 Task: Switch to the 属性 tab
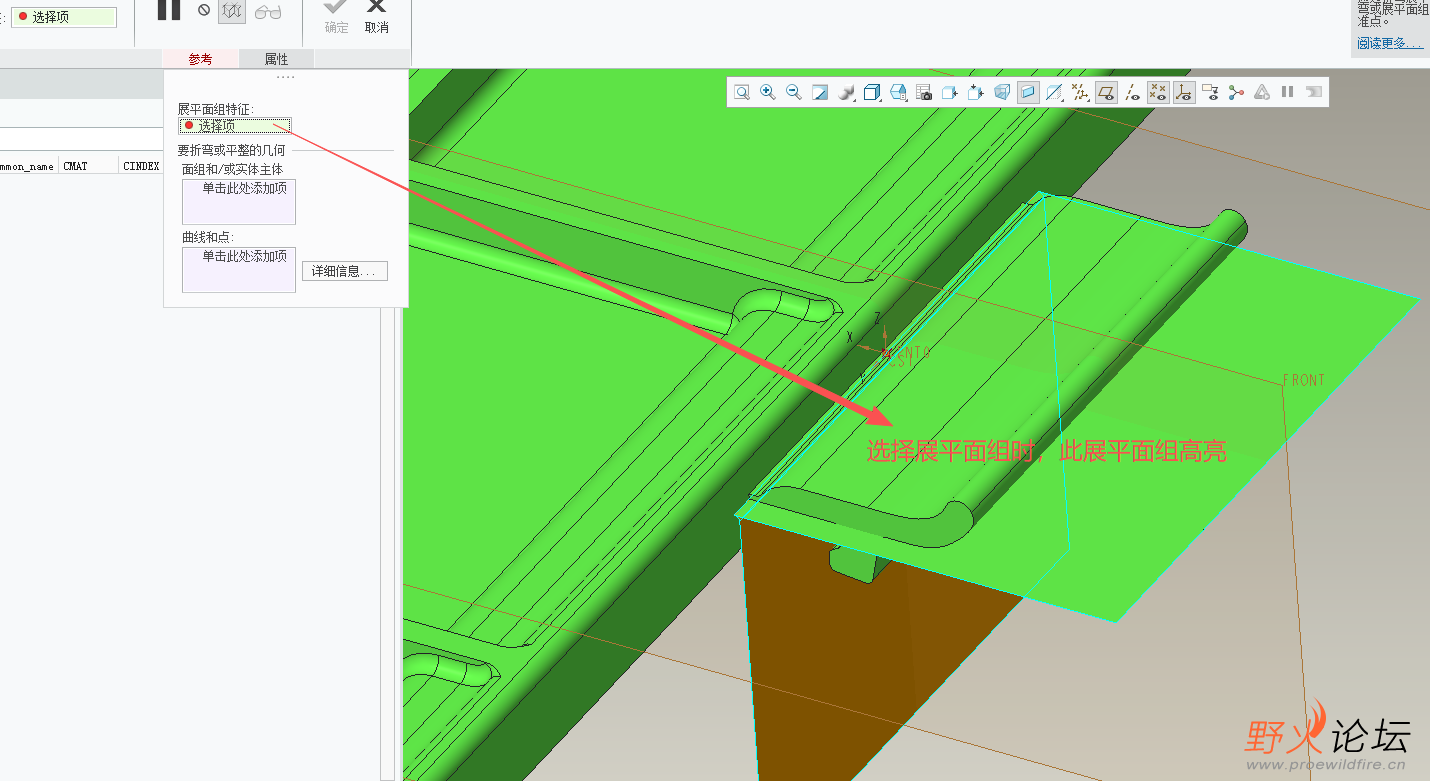(276, 59)
